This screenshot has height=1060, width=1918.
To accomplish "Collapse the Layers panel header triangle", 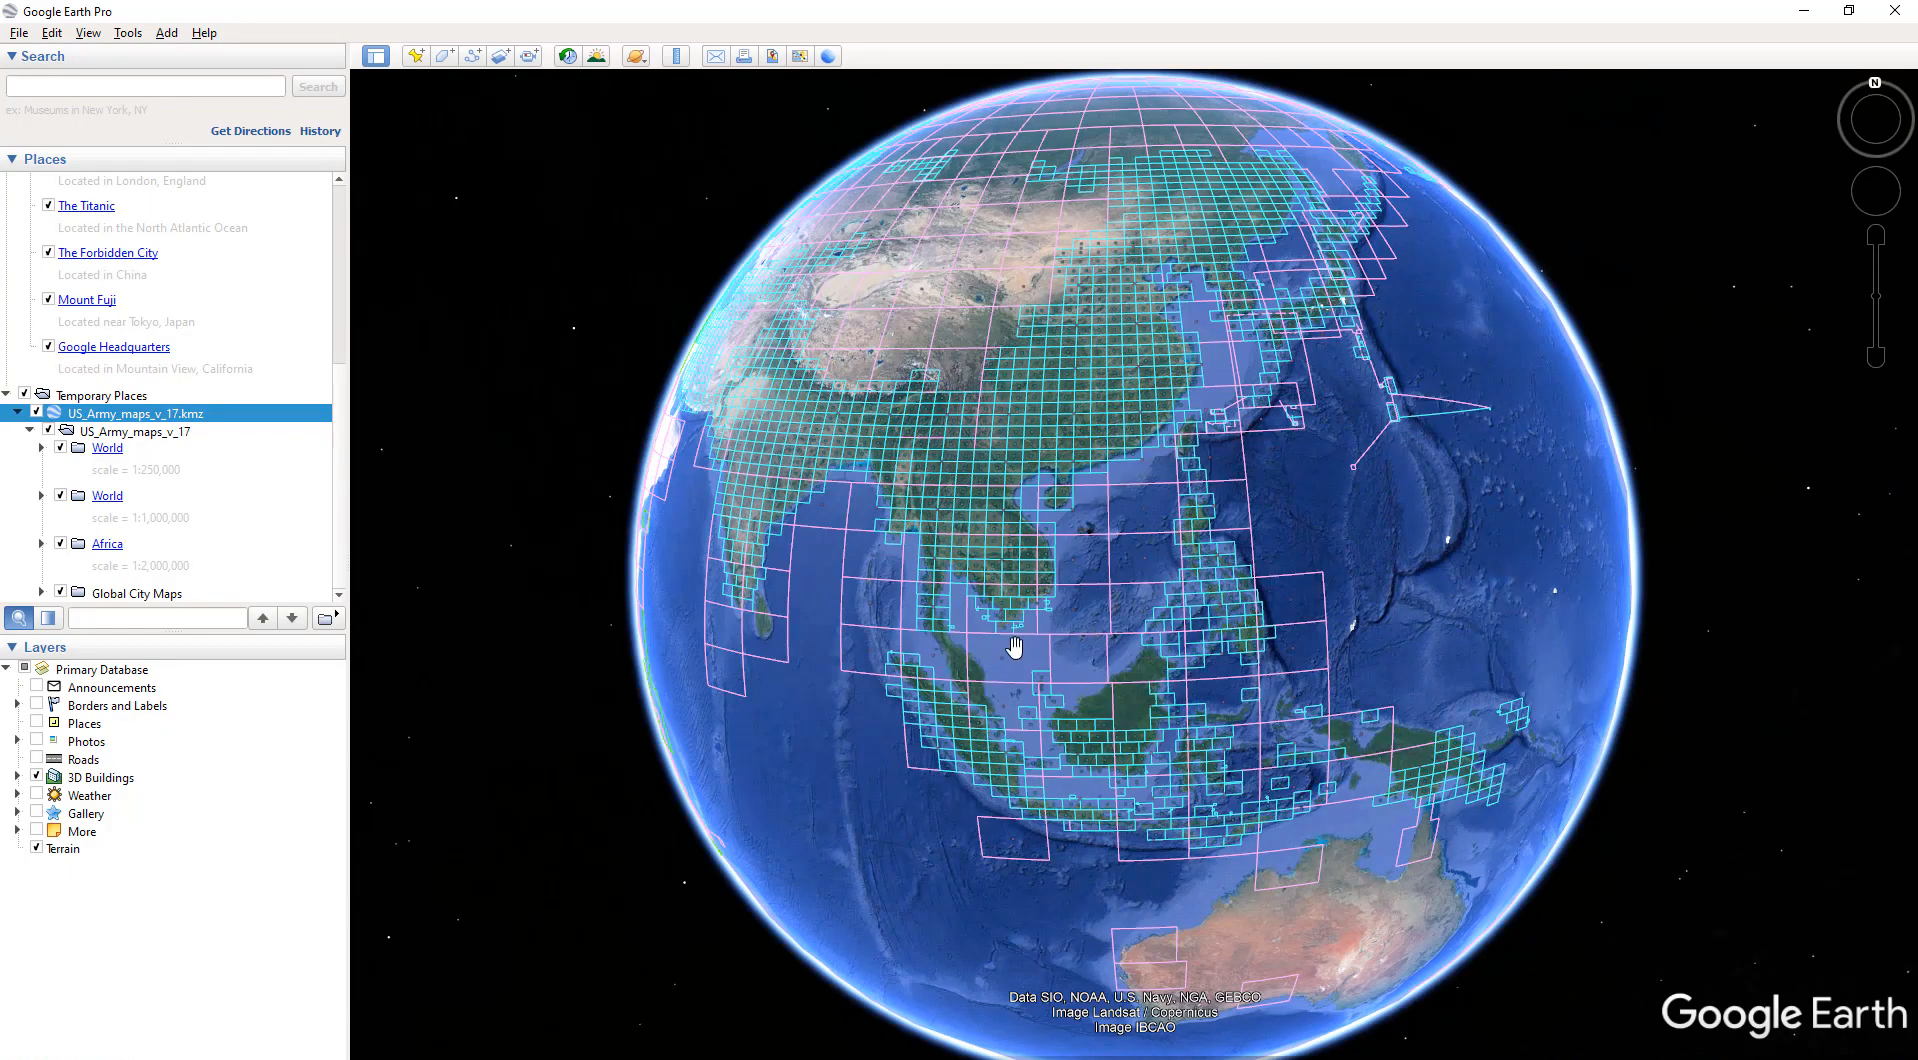I will [12, 647].
